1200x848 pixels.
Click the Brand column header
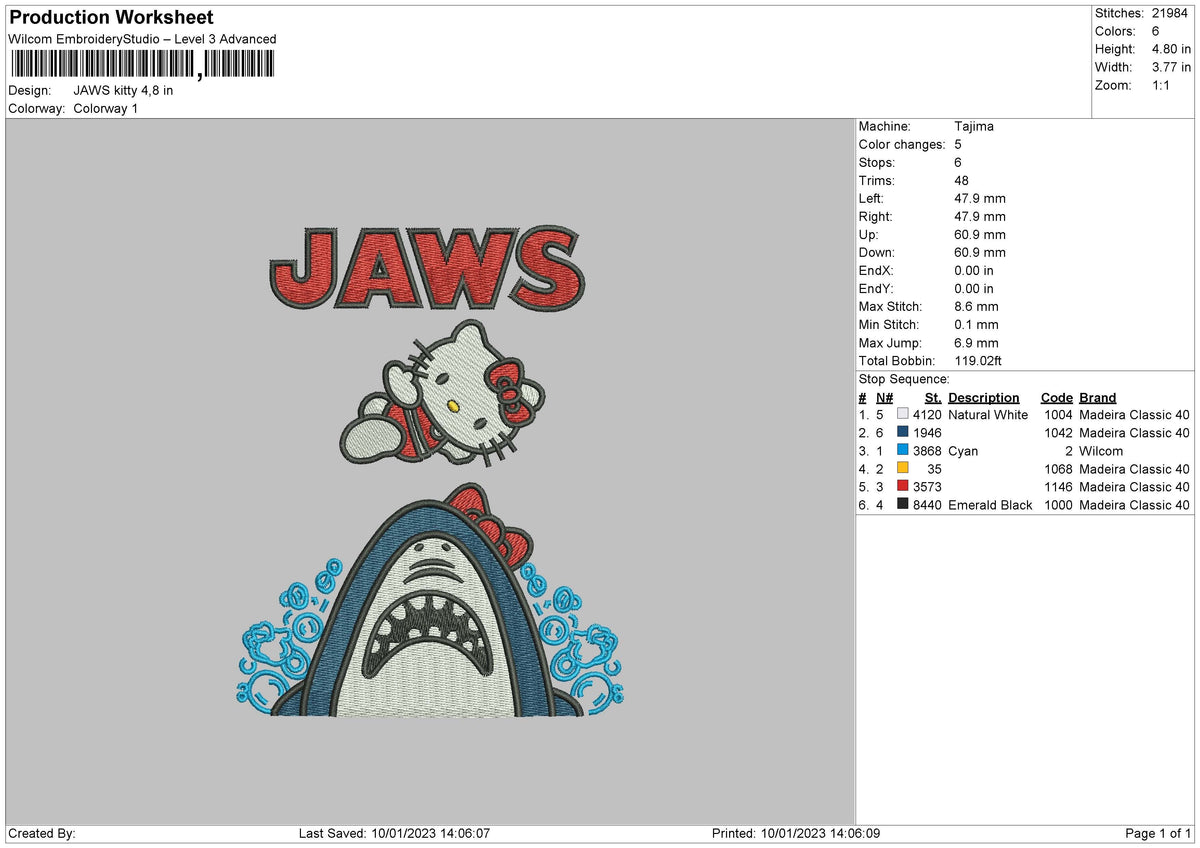(1097, 397)
